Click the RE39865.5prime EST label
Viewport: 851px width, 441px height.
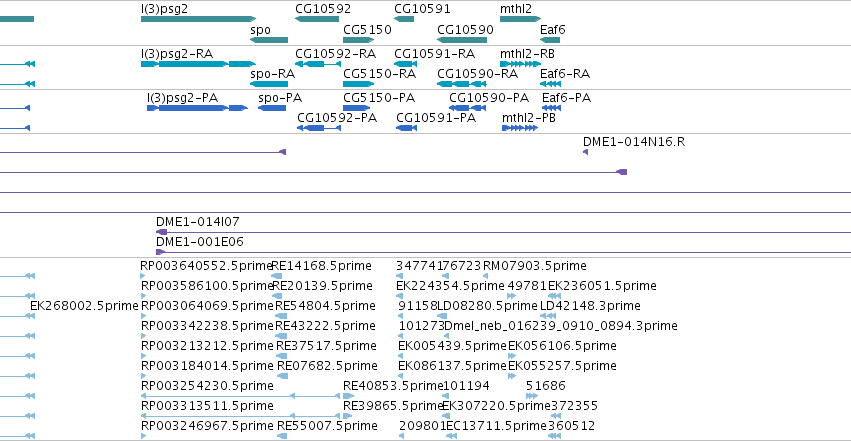[393, 406]
